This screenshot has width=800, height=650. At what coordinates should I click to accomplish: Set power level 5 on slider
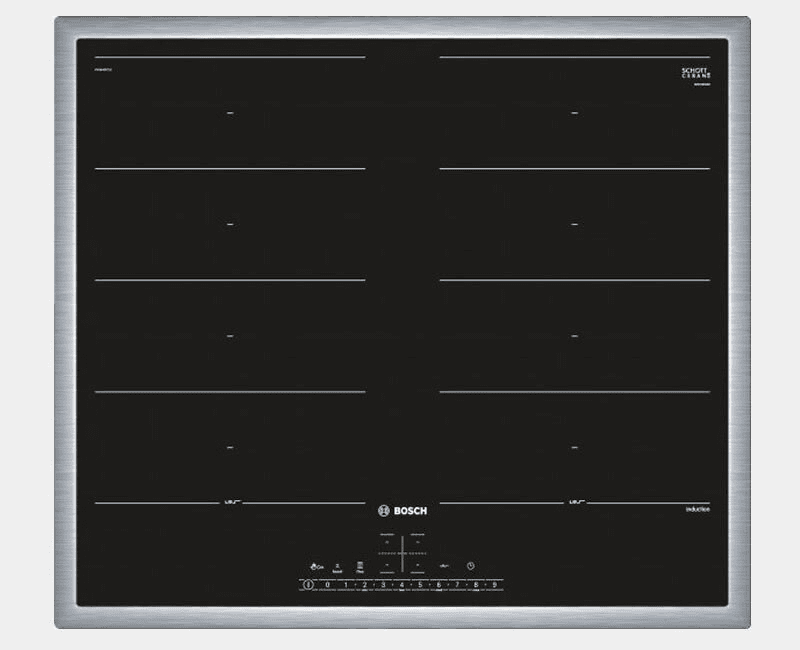(420, 585)
